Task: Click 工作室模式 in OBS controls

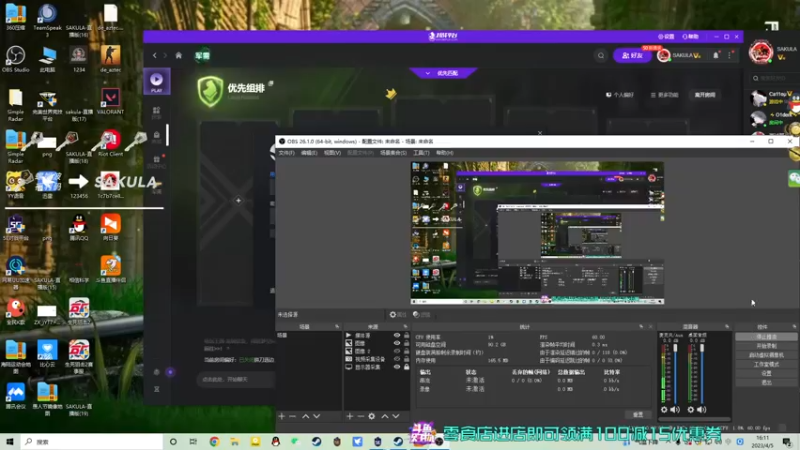Action: [x=766, y=364]
